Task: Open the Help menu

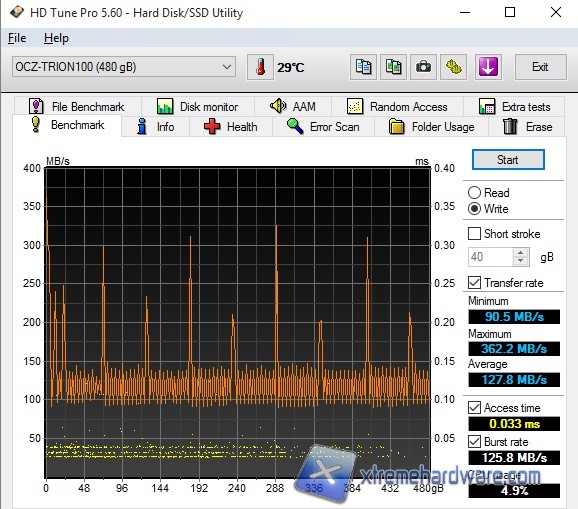Action: 56,38
